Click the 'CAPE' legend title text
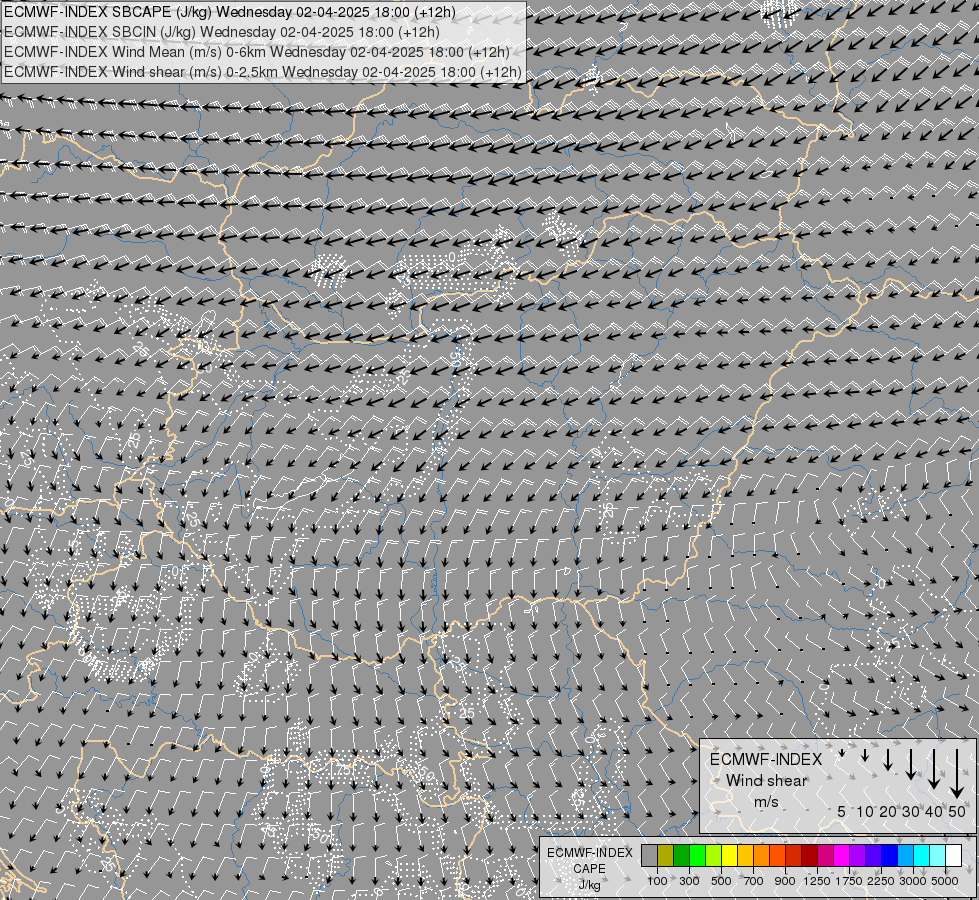Screen dimensions: 979x900 tap(589, 868)
